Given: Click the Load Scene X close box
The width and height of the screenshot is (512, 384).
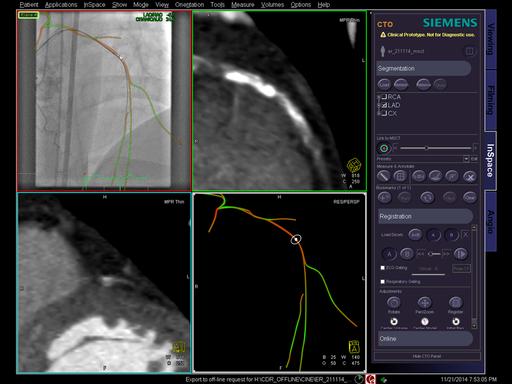Looking at the screenshot, I should point(466,235).
